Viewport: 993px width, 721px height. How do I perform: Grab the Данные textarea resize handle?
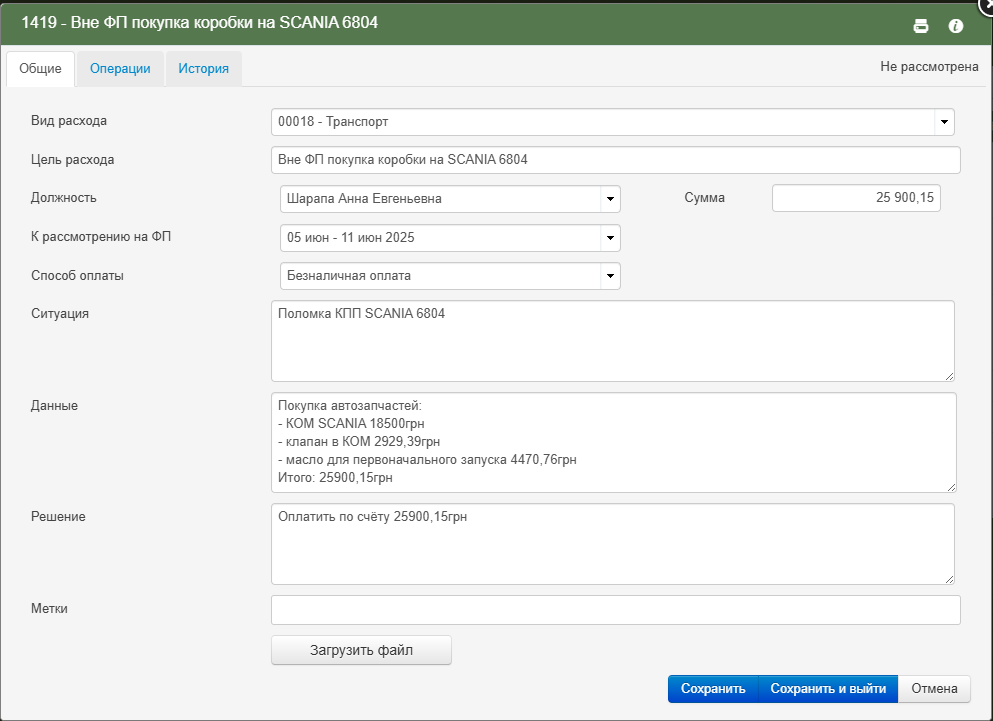point(951,487)
